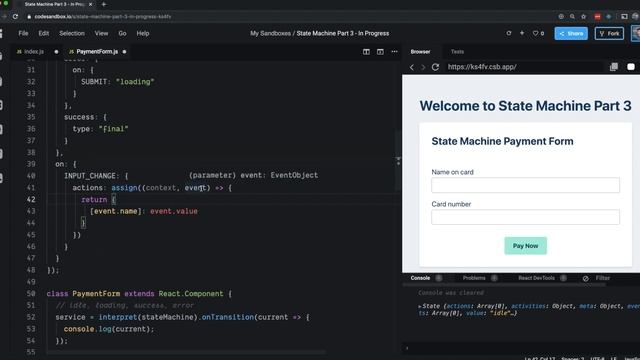The image size is (640, 360).
Task: Refresh the preview browser
Action: coord(436,67)
